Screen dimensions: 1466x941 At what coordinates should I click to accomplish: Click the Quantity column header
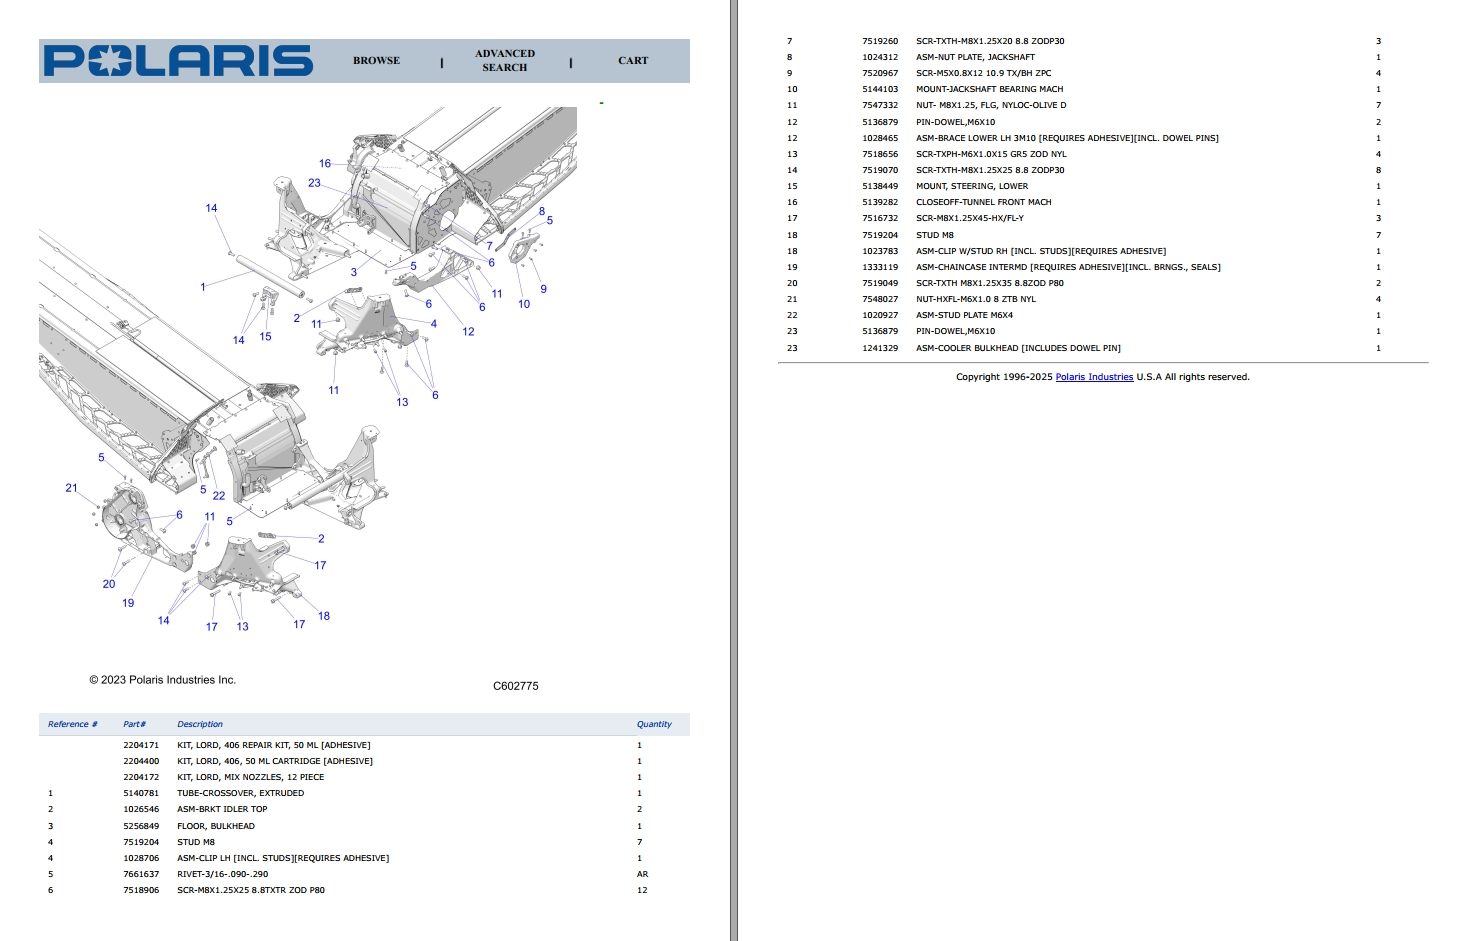click(654, 724)
